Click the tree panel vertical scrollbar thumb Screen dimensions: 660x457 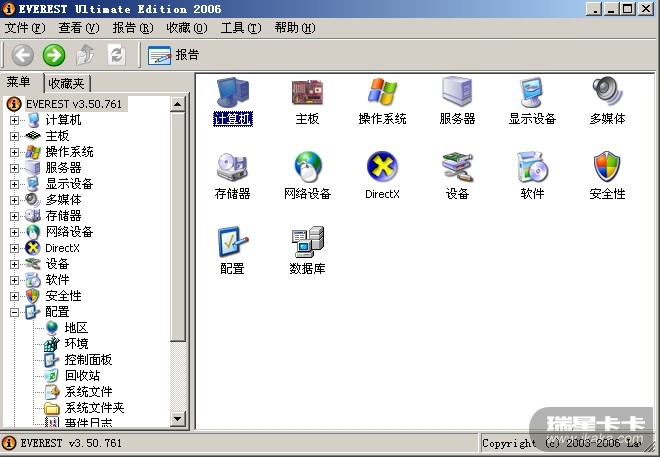coord(178,226)
